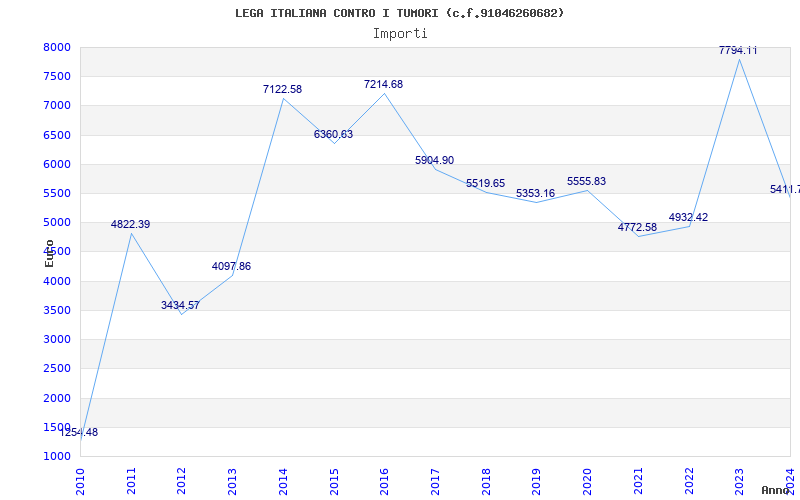
Task: Click the 2010 x-axis label
Action: click(x=80, y=482)
